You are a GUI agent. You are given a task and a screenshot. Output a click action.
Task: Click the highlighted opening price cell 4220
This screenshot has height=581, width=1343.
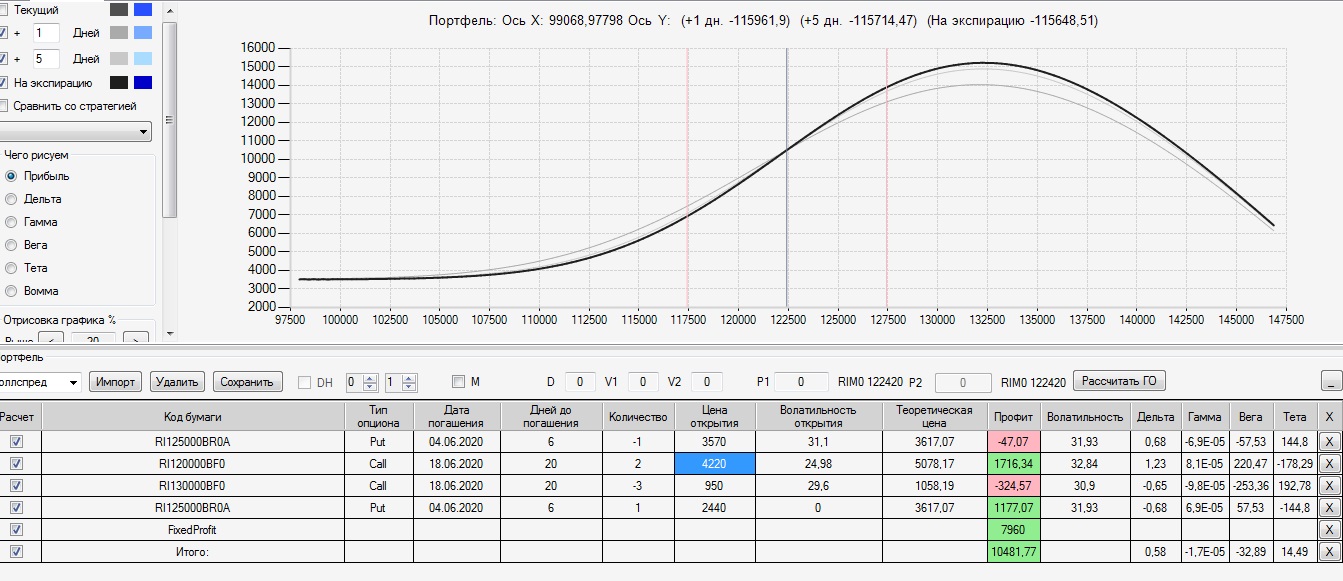tap(714, 464)
